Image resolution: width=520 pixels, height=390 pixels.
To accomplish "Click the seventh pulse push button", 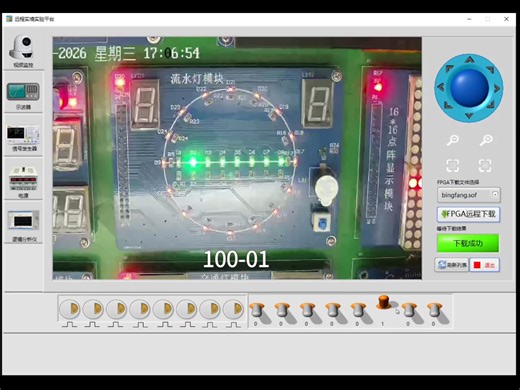I will 209,309.
